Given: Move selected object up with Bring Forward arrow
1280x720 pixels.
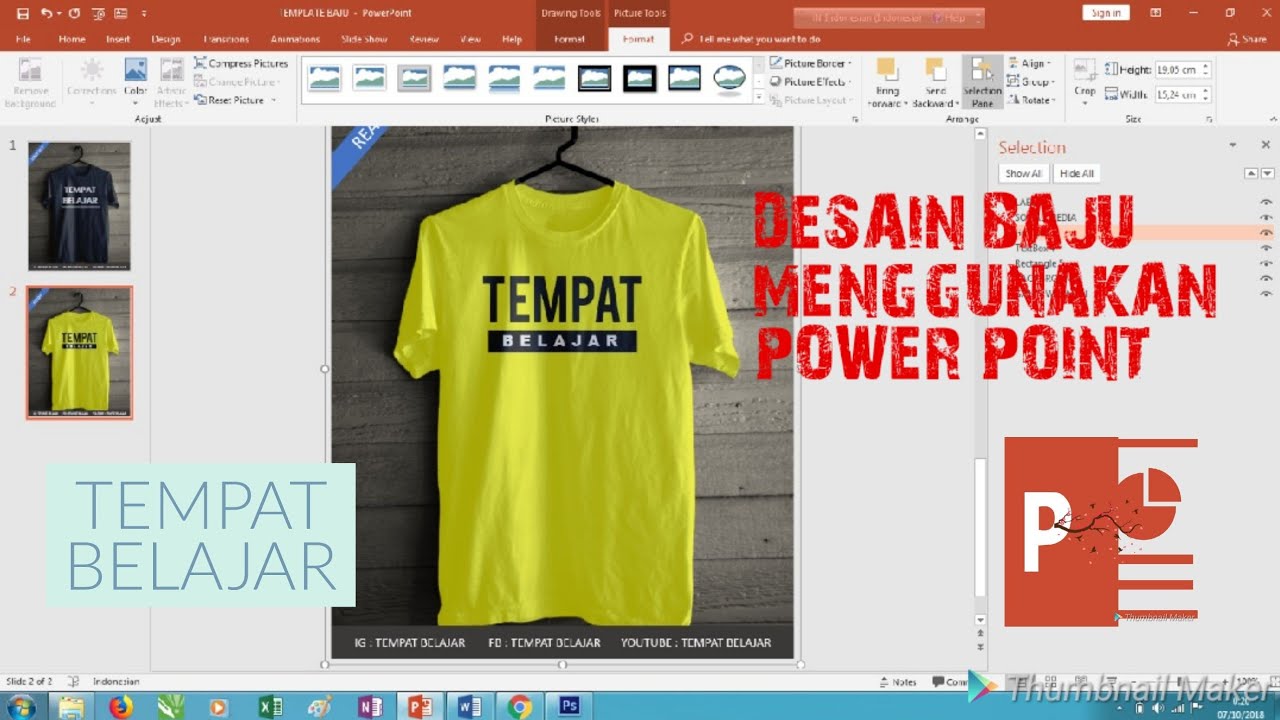Looking at the screenshot, I should (x=1251, y=173).
